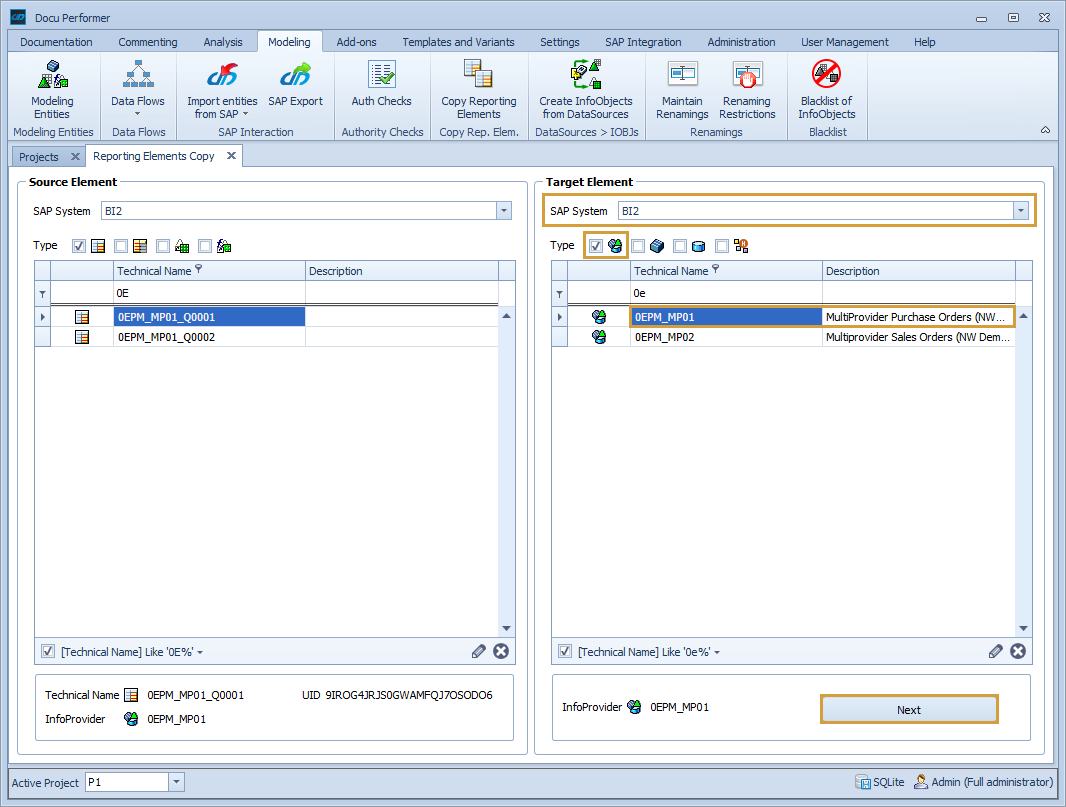Open the Active Project selector
Viewport: 1066px width, 807px height.
click(174, 782)
